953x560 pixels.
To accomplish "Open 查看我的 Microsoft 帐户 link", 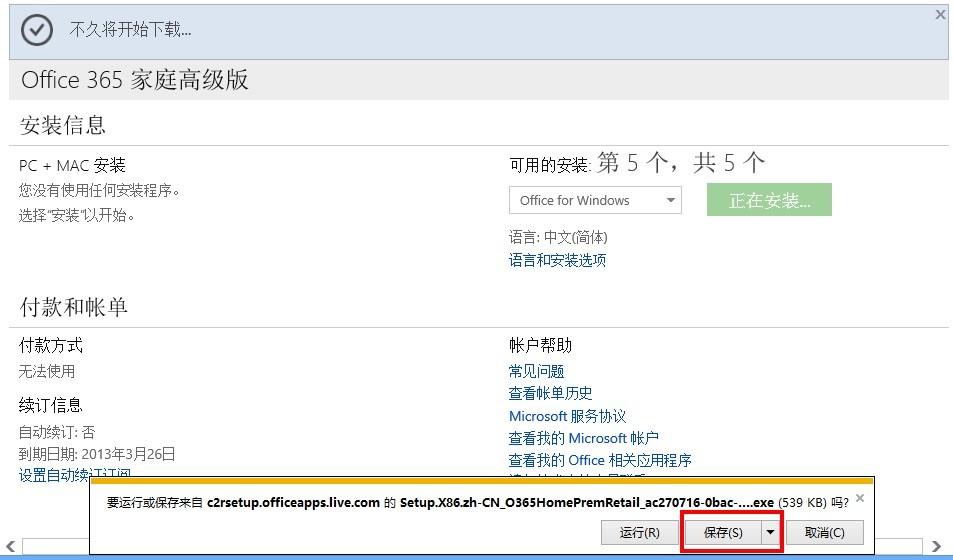I will point(583,438).
